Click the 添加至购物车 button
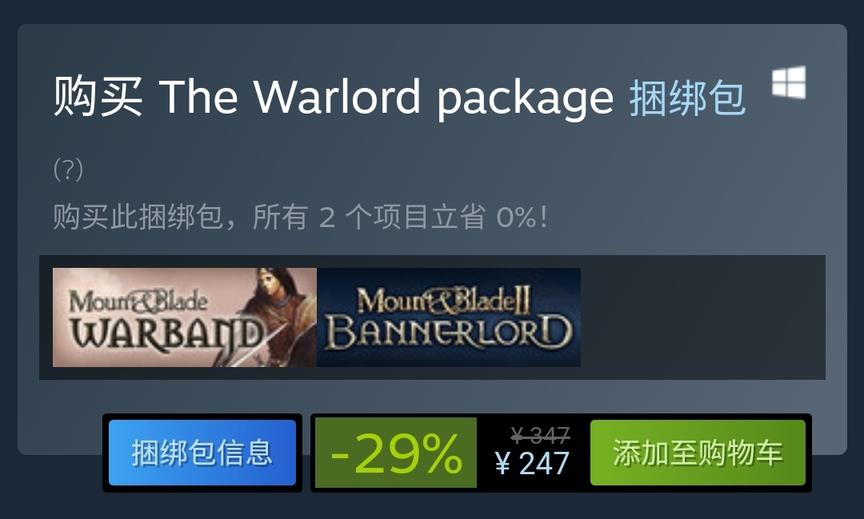The image size is (864, 519). pos(698,453)
